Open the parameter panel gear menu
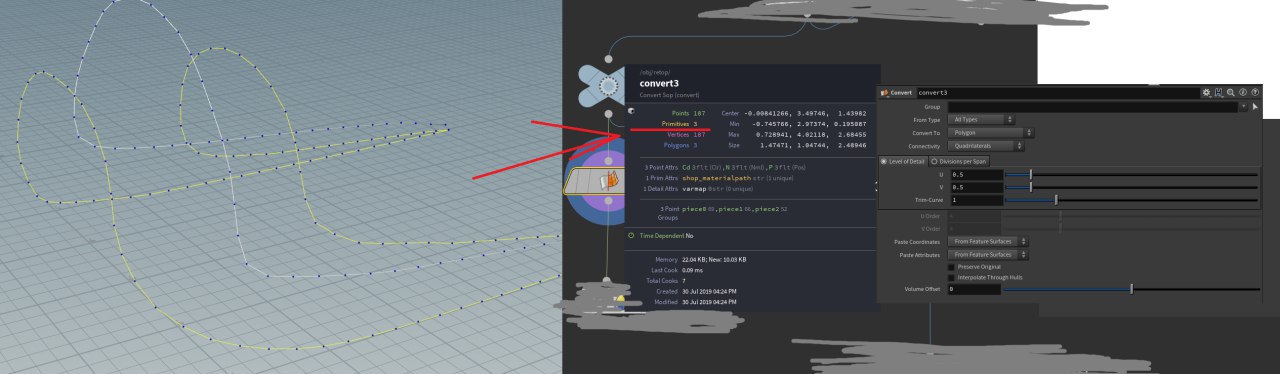Screen dimensions: 1280x374 tap(1207, 92)
